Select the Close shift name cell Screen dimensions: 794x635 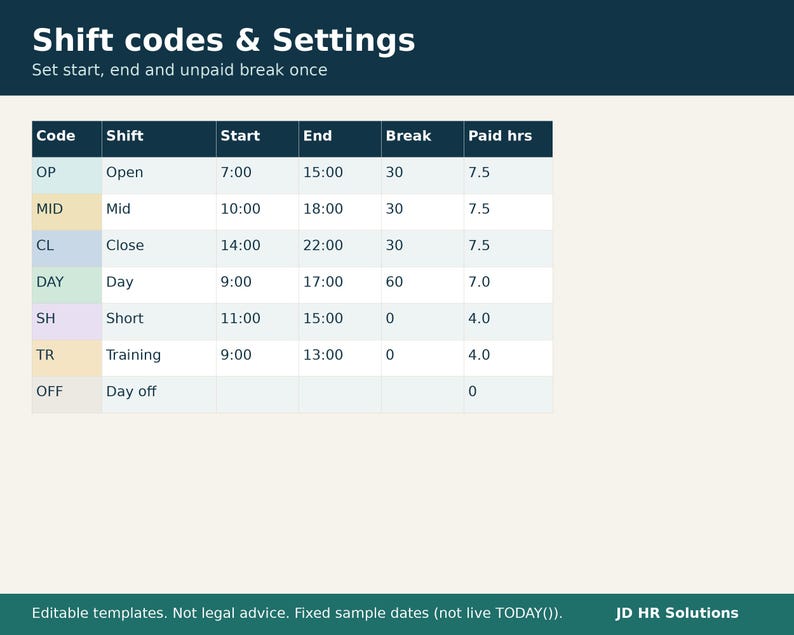(x=159, y=248)
